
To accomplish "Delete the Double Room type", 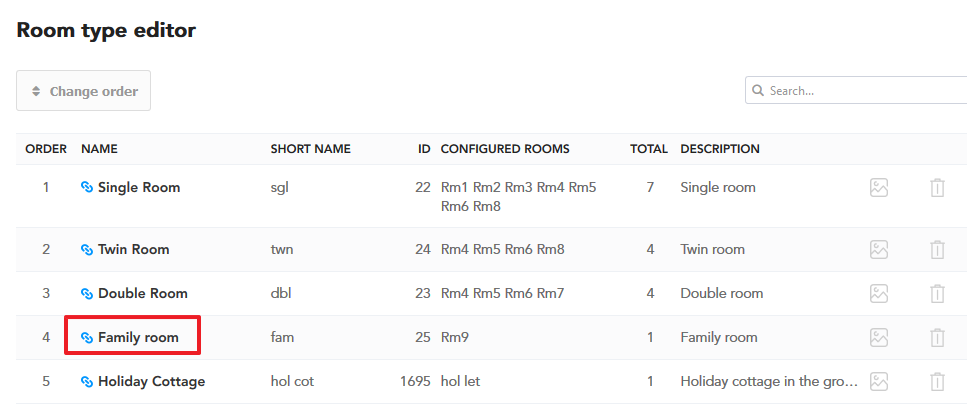I will click(x=937, y=294).
